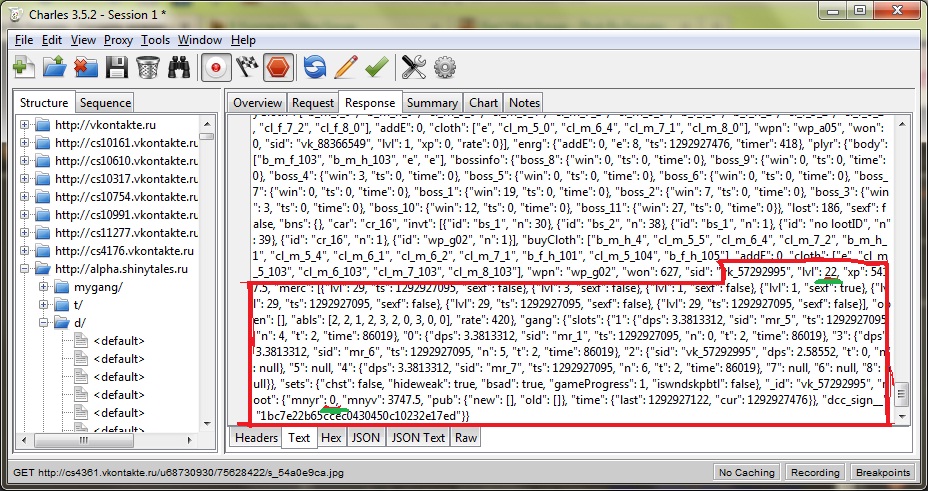Toggle throttling with the checkered flag icon
928x491 pixels.
tap(247, 67)
